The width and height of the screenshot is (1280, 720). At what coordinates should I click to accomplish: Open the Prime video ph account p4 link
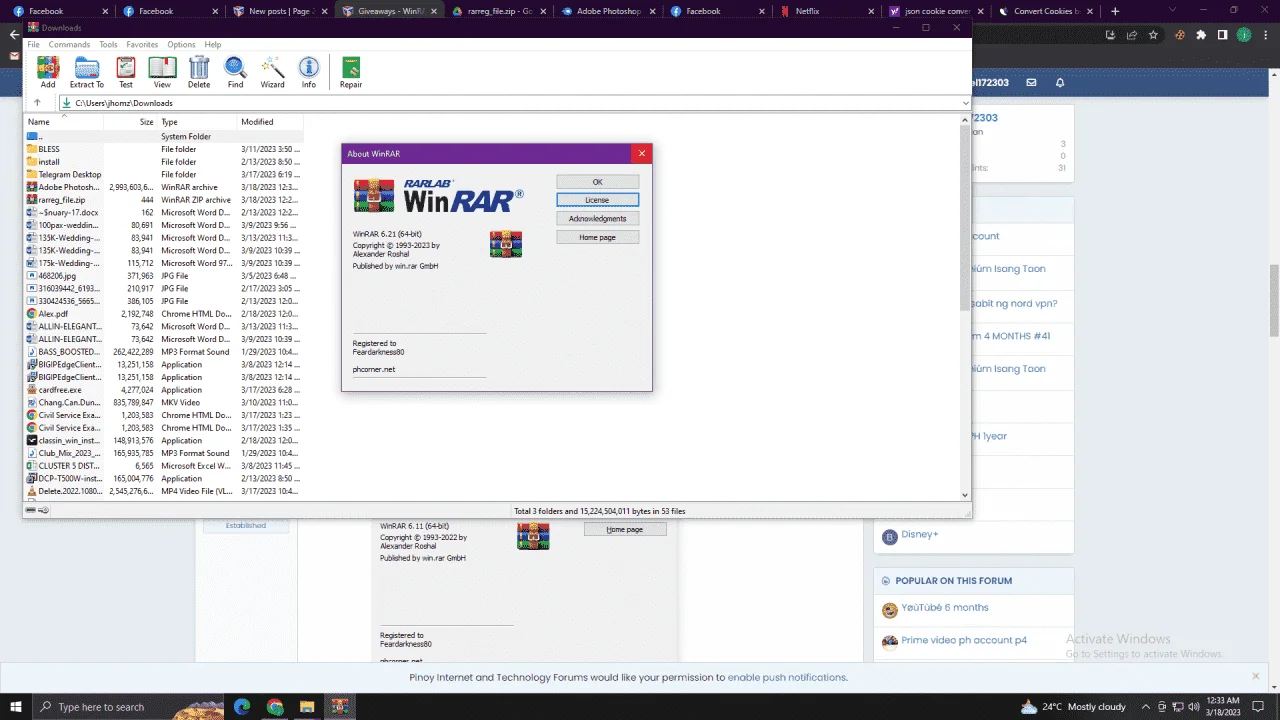(964, 640)
